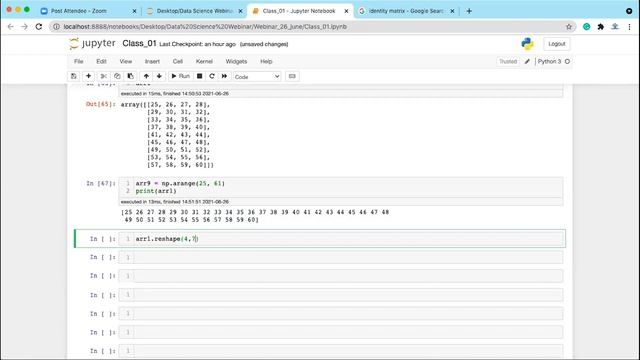Click the (unsaved changes) status text

(264, 44)
